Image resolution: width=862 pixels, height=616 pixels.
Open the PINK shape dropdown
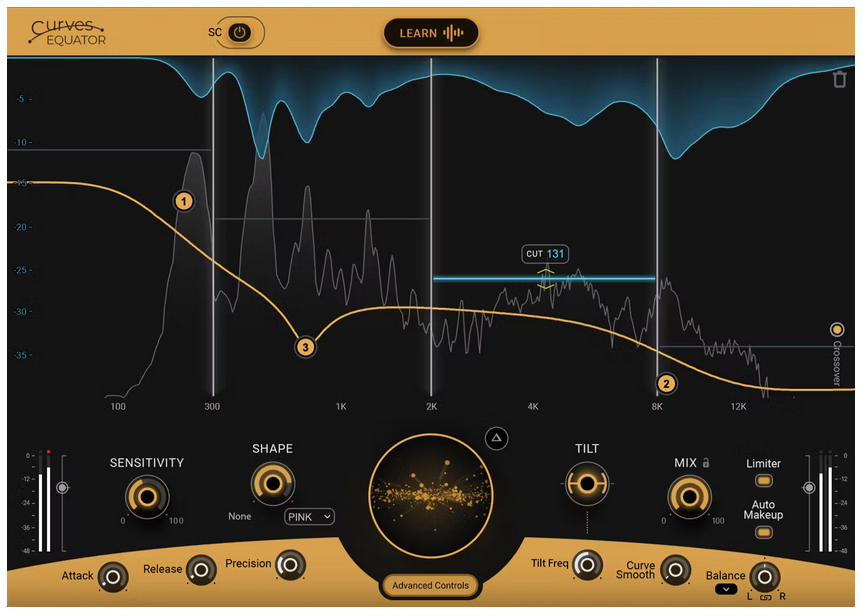(309, 517)
